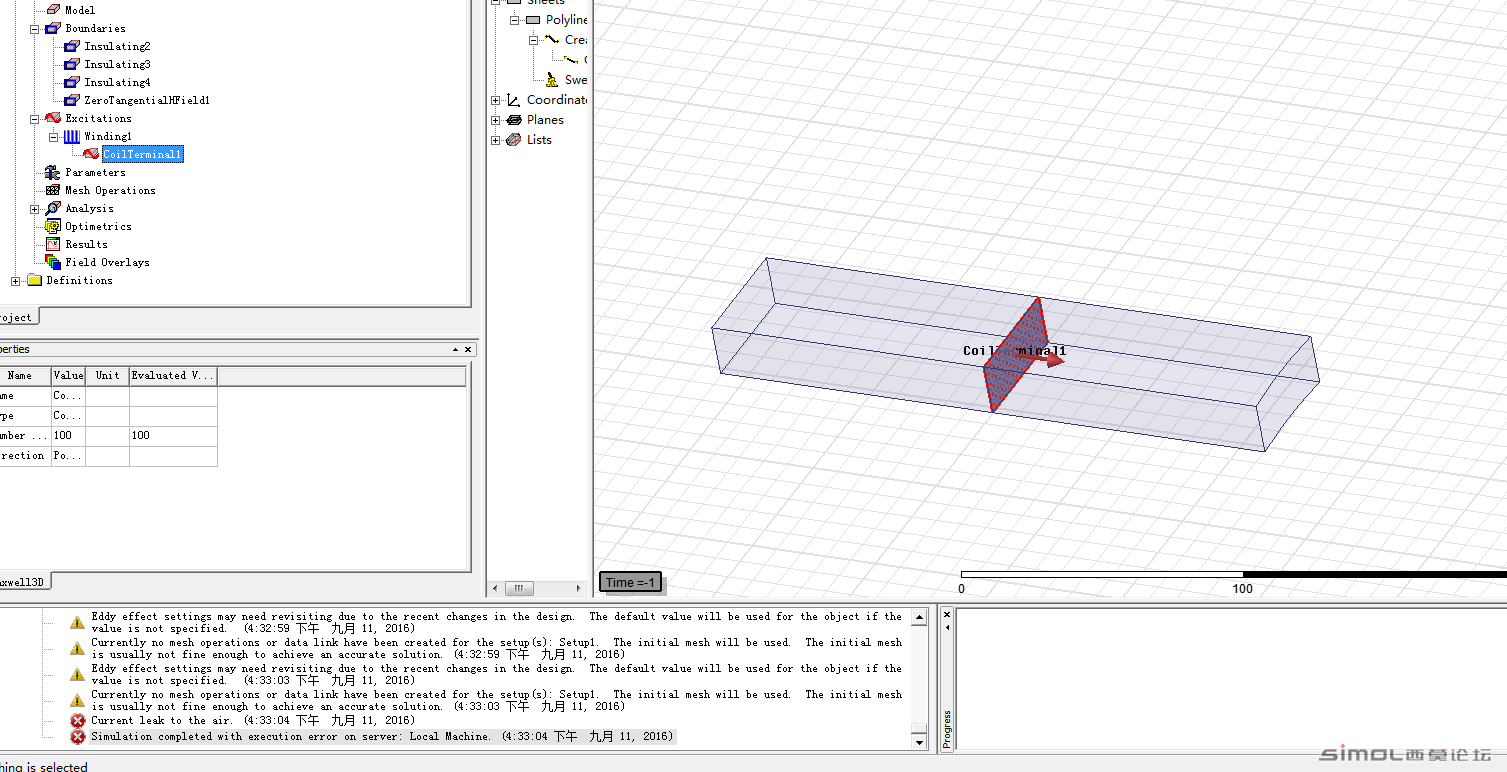
Task: Expand the Planes node
Action: click(x=495, y=120)
